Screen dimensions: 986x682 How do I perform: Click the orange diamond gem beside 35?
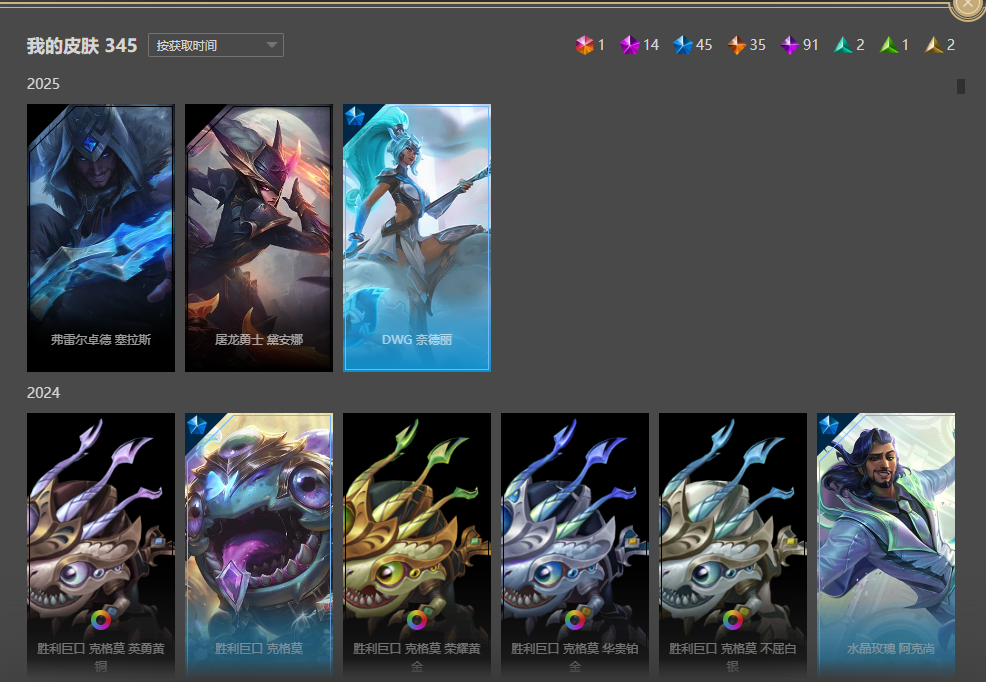736,45
